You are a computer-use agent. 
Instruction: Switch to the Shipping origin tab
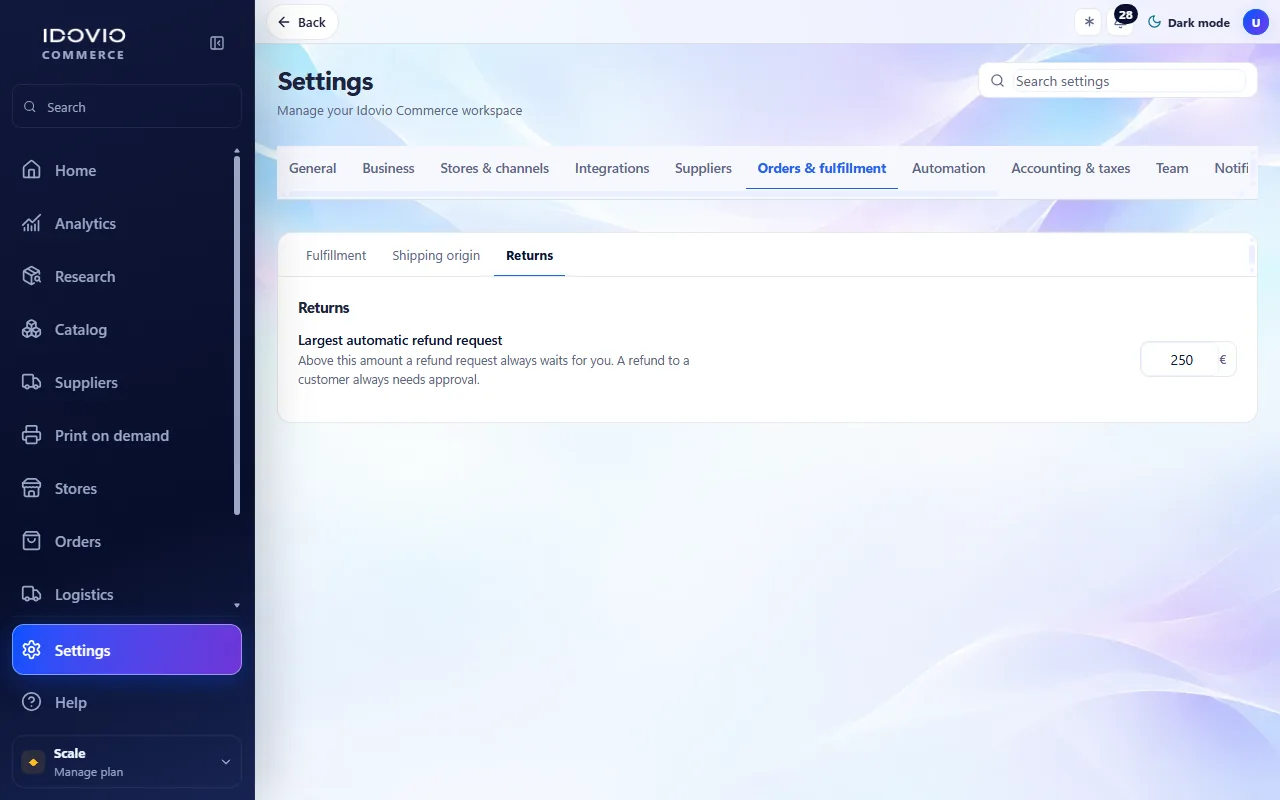click(x=436, y=256)
